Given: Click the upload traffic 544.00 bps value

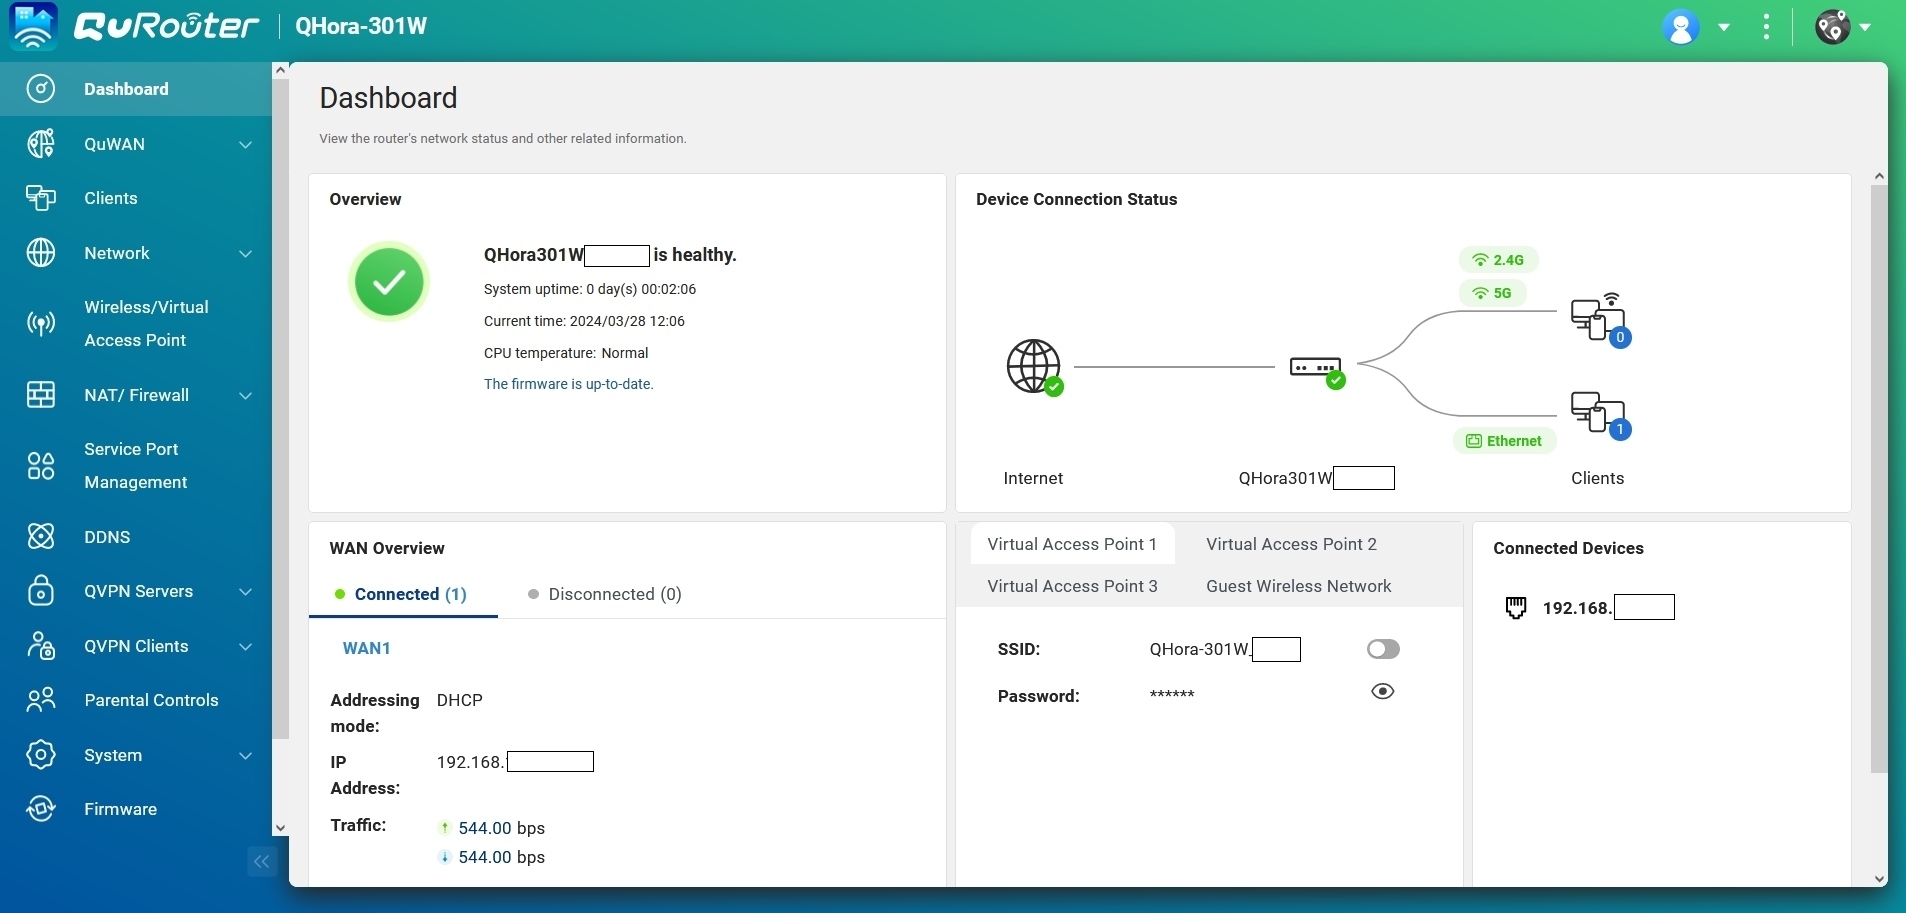Looking at the screenshot, I should pyautogui.click(x=501, y=828).
